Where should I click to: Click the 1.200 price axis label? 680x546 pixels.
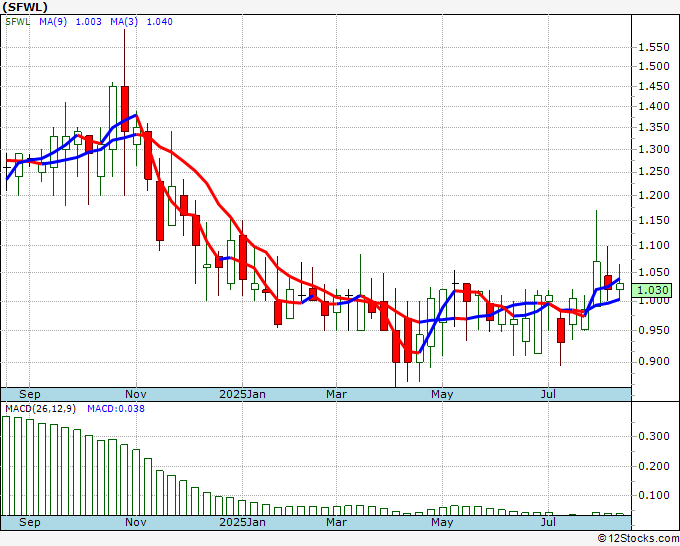(x=654, y=195)
